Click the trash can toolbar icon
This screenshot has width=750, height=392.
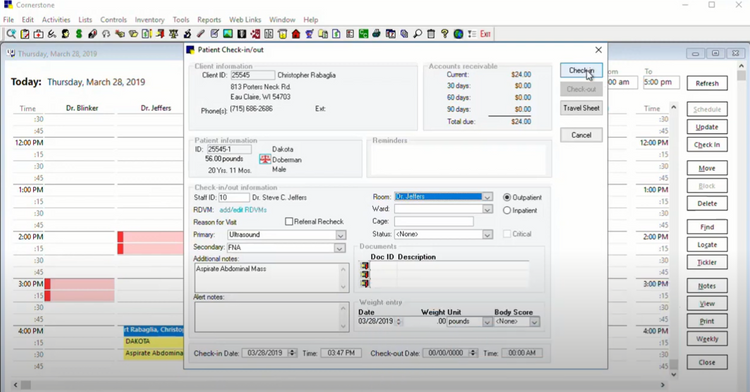(431, 34)
